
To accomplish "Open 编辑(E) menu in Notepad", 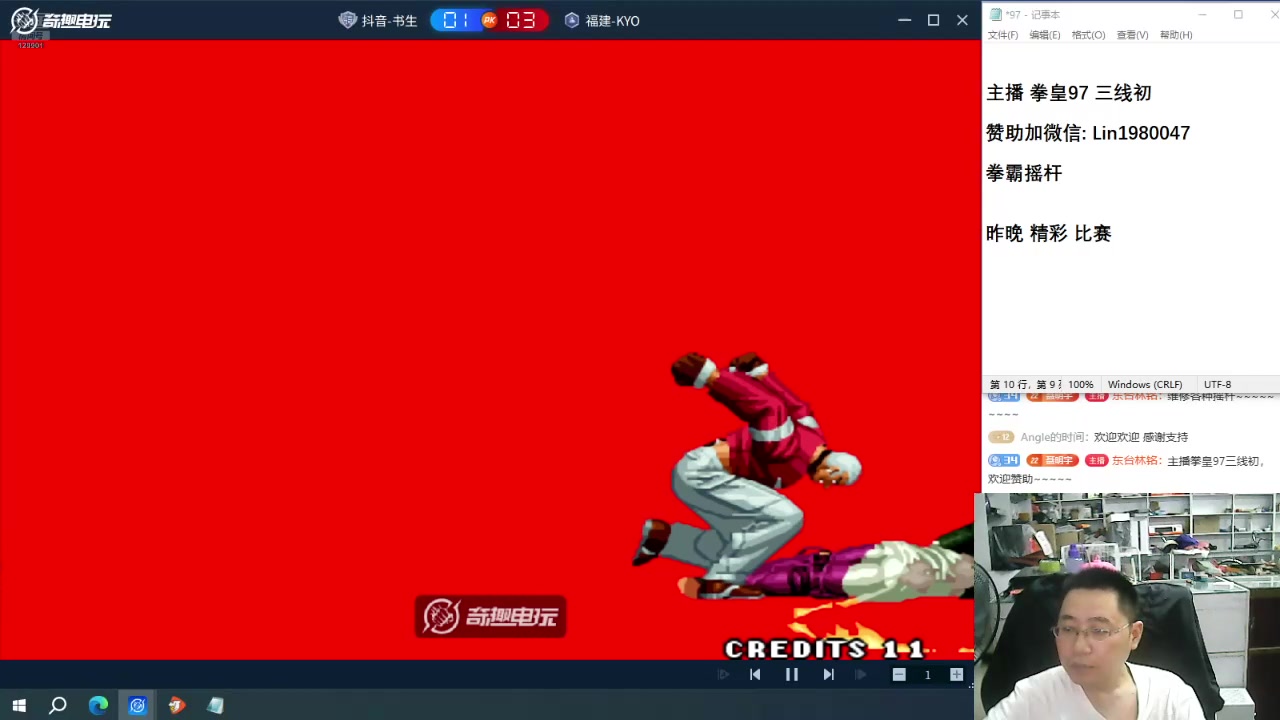I will [1045, 35].
